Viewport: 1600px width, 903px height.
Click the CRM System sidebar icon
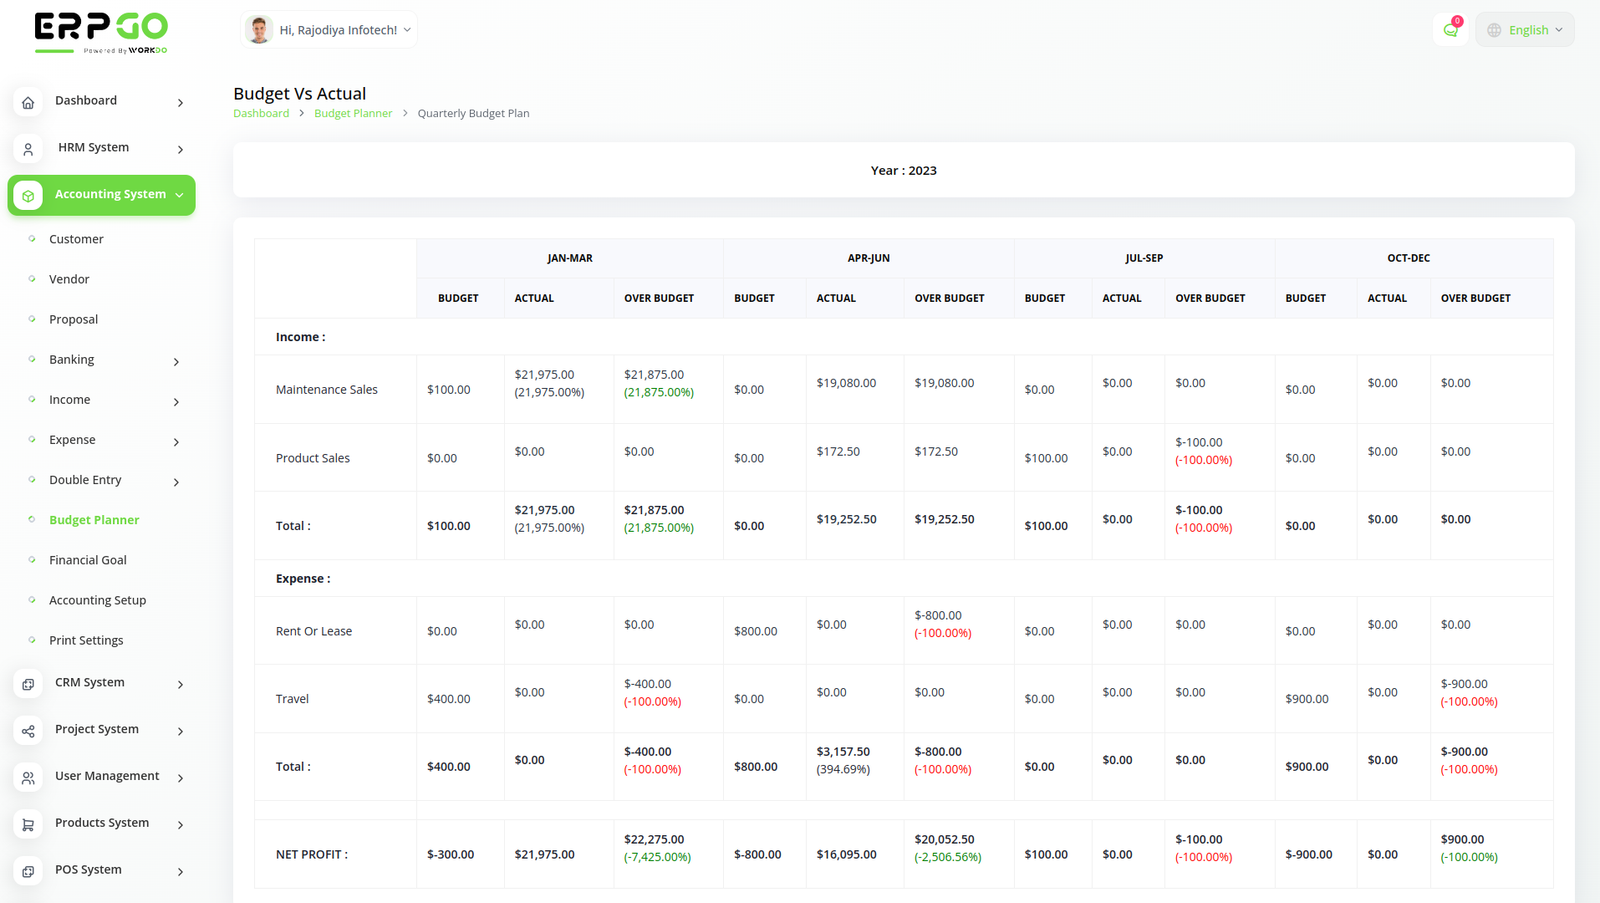28,684
